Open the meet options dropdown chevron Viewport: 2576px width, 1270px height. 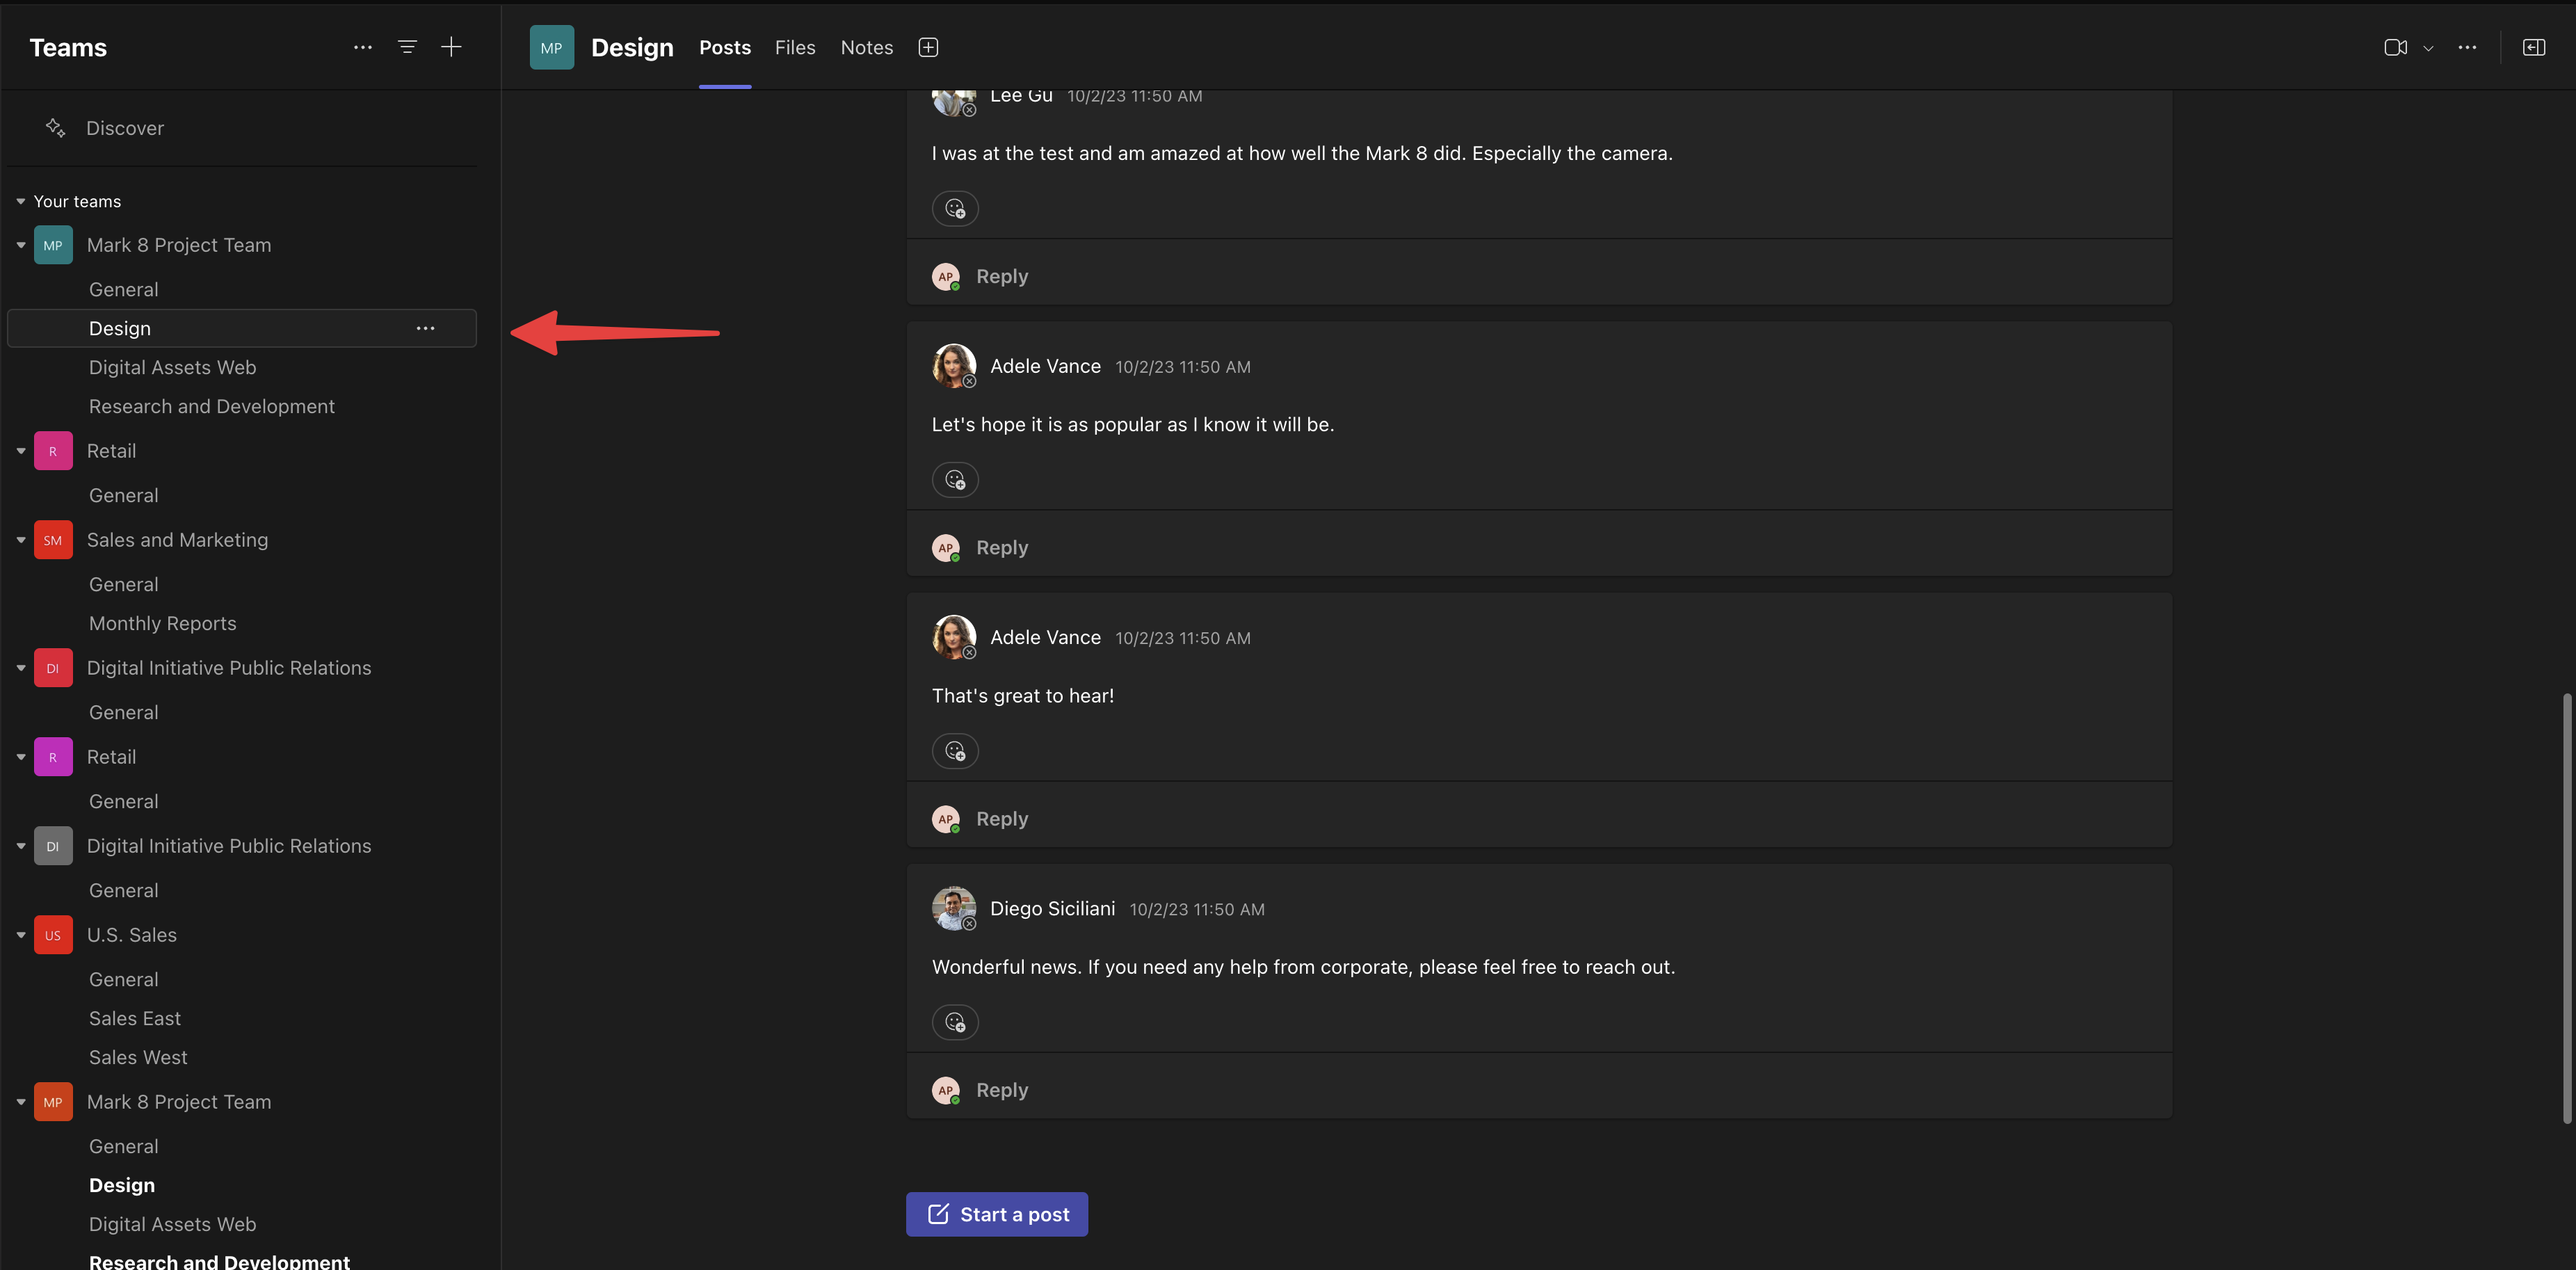[2428, 48]
